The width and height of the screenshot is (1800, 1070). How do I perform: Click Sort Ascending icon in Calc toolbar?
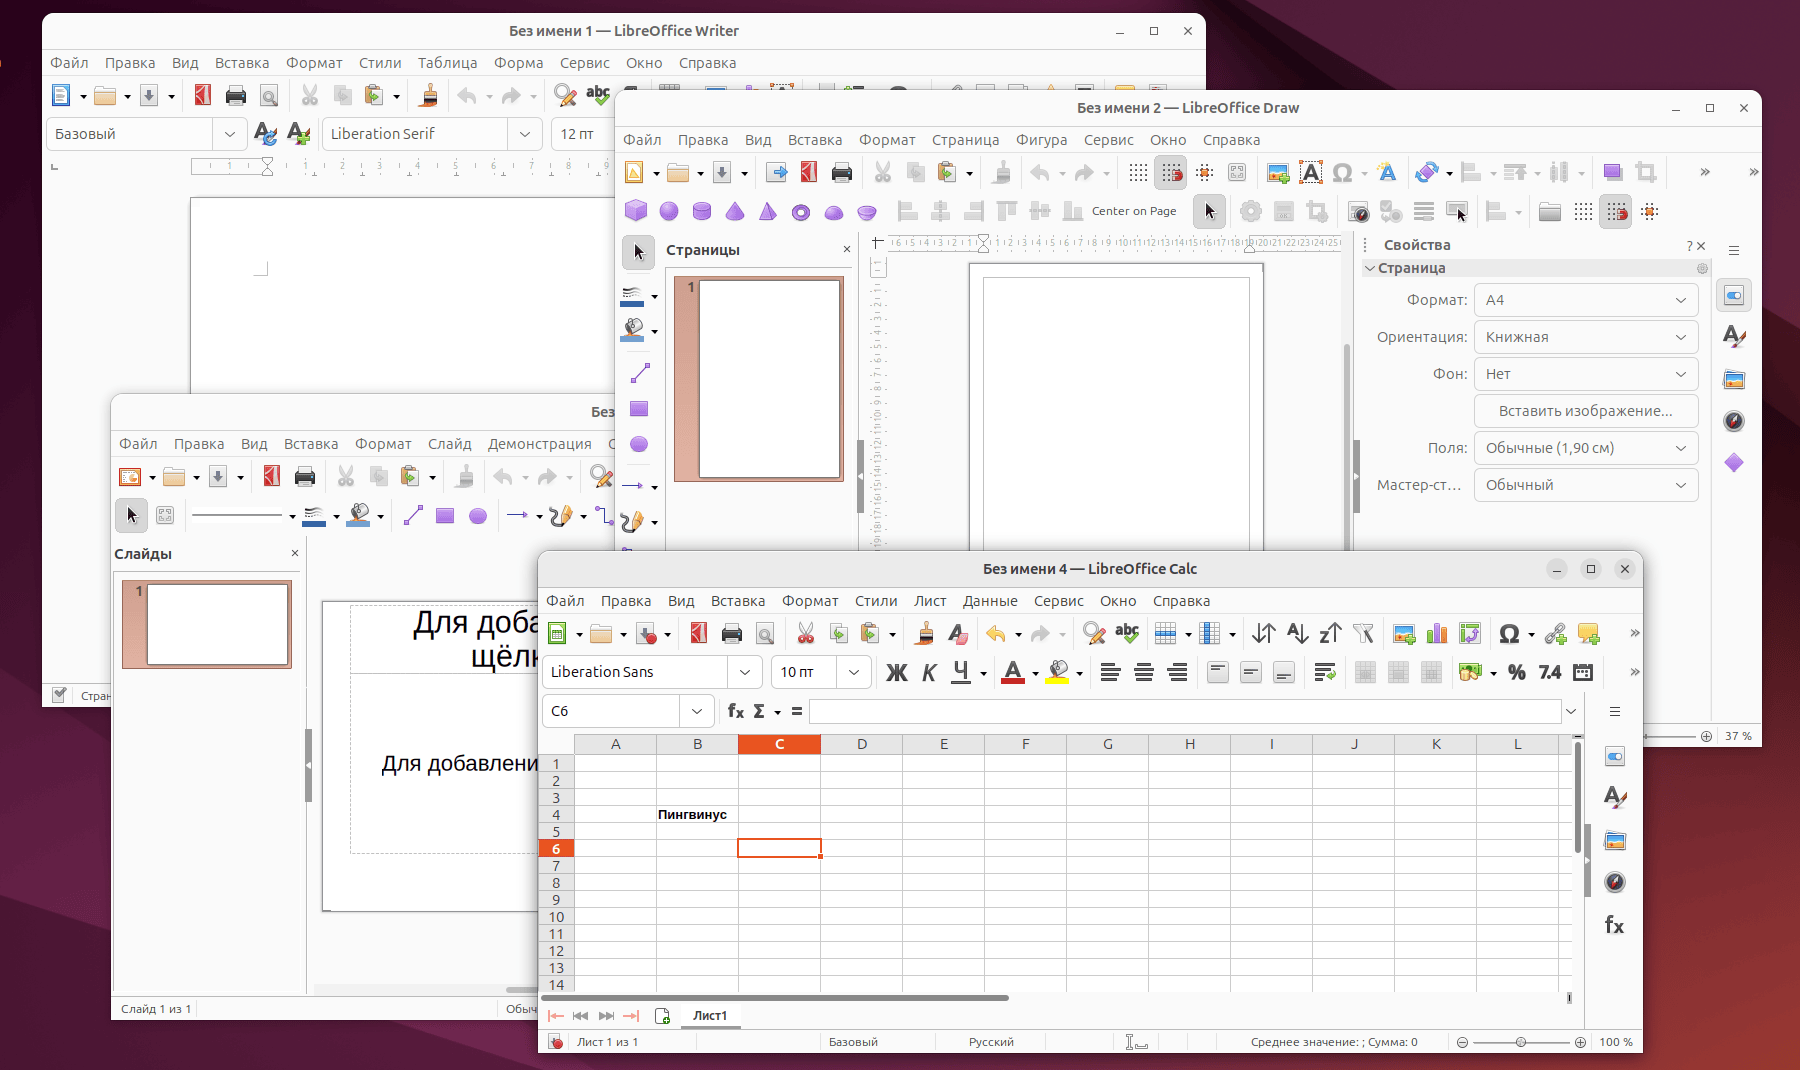pyautogui.click(x=1297, y=633)
